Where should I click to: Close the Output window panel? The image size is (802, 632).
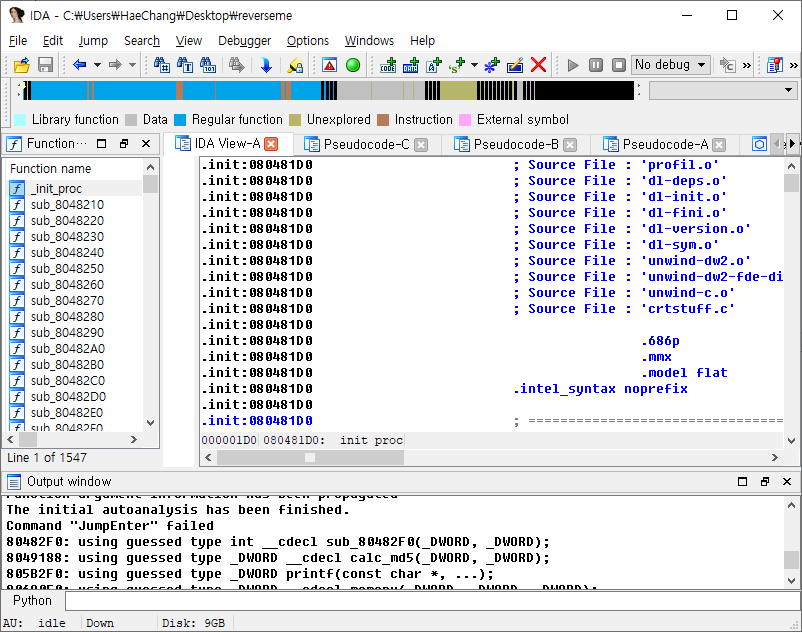787,481
